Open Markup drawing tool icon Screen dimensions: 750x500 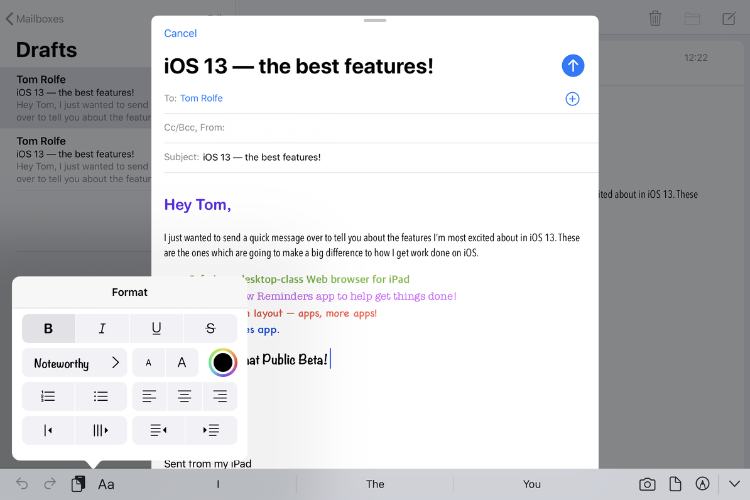coord(702,484)
